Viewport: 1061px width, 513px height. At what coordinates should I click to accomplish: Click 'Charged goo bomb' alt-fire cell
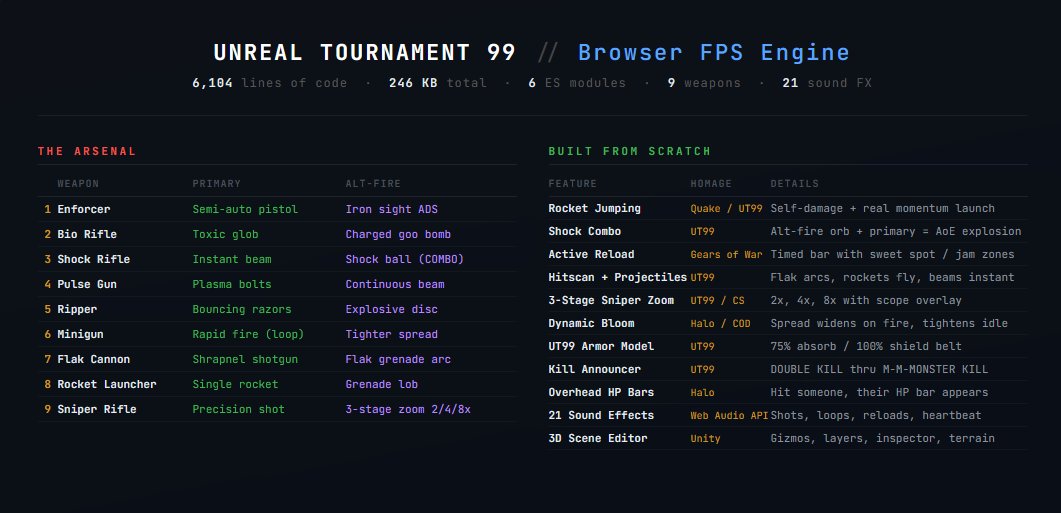(x=398, y=234)
